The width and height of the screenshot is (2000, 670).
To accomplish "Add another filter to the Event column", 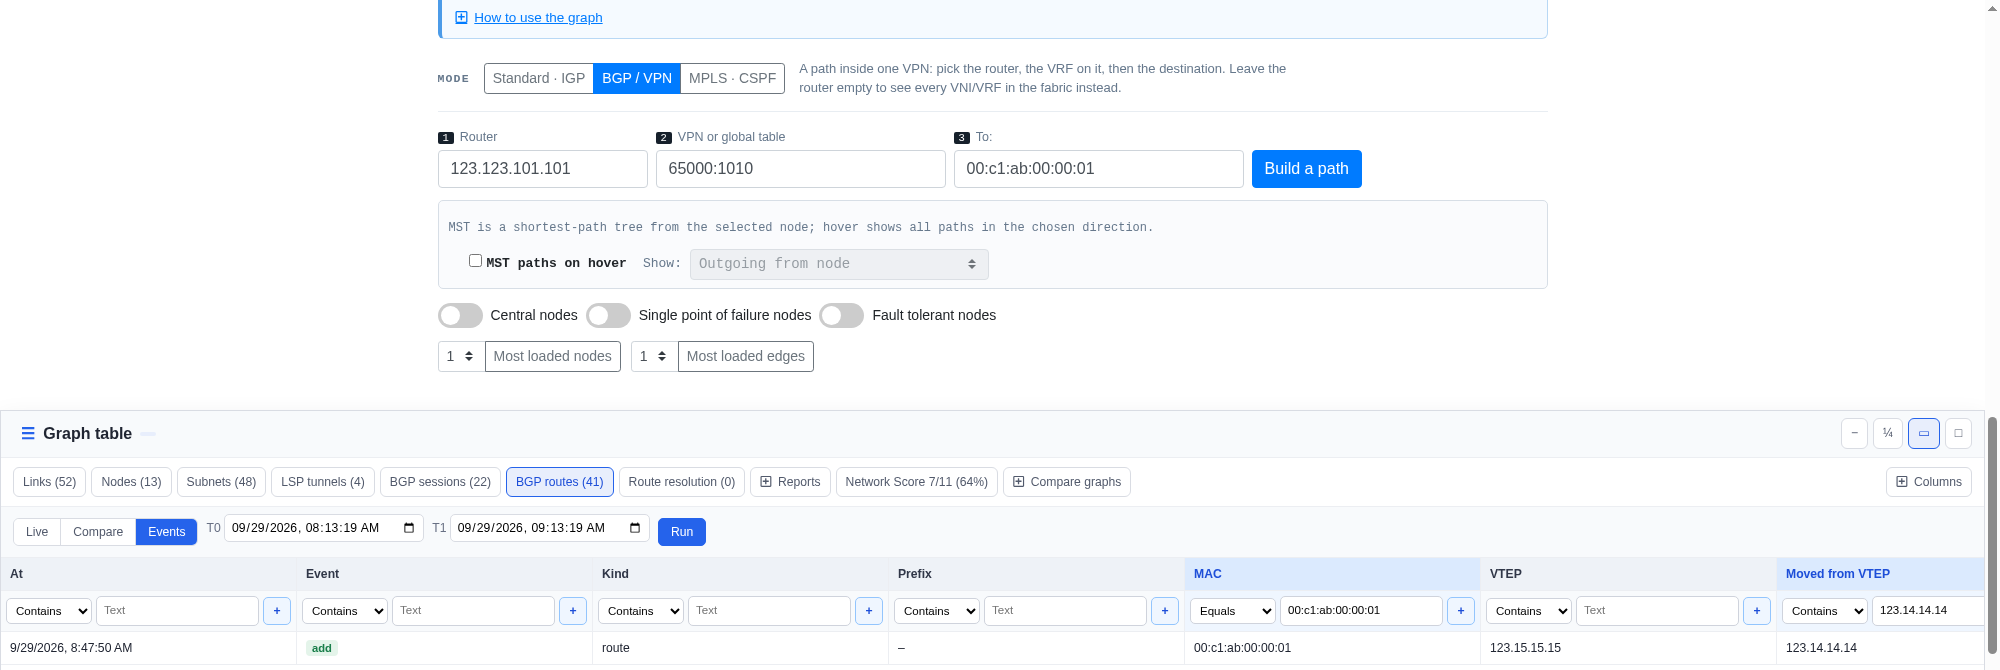I will [573, 611].
